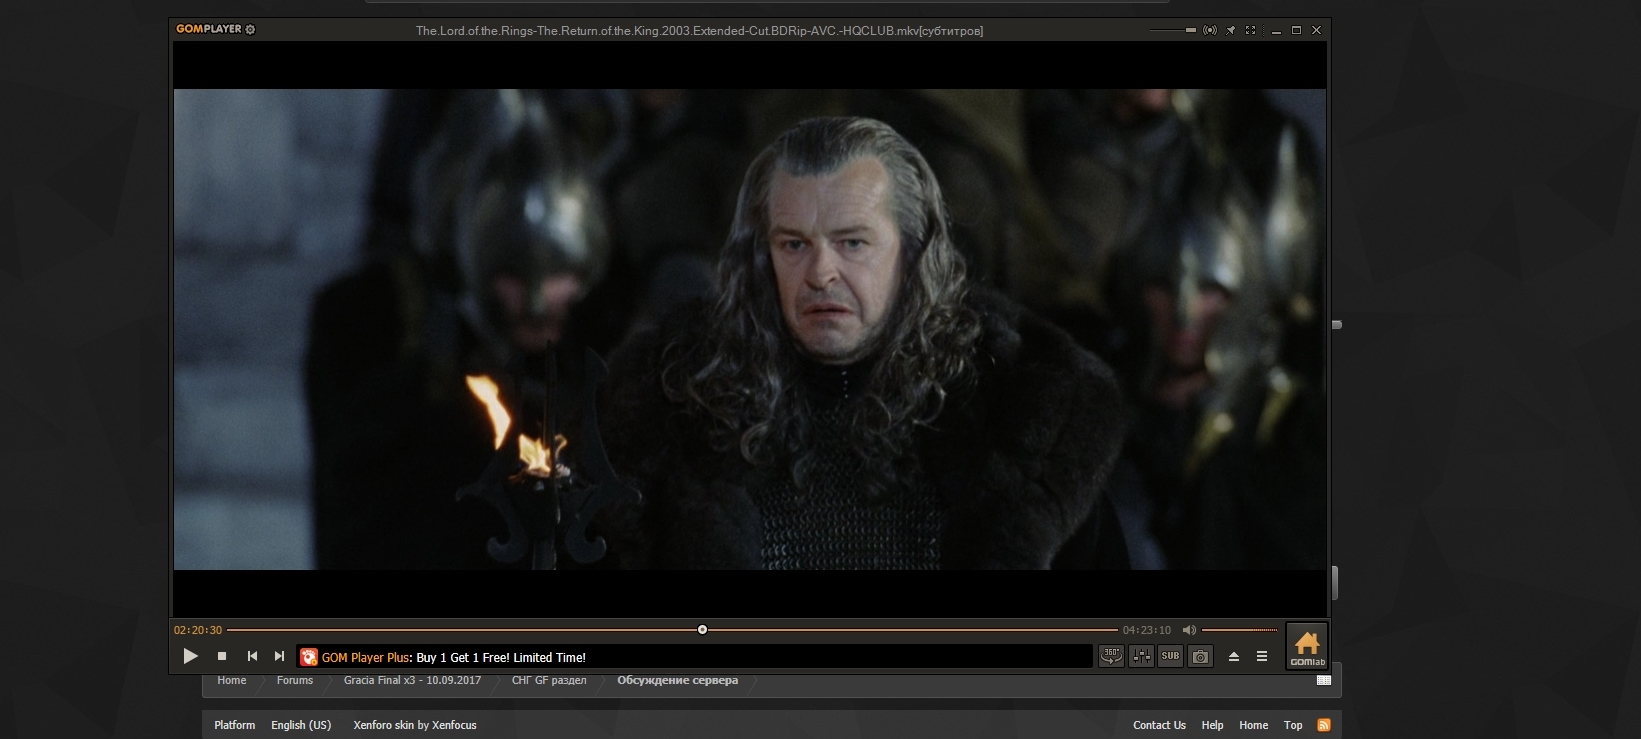Click the eject/open file icon
Image resolution: width=1641 pixels, height=739 pixels.
click(1234, 656)
